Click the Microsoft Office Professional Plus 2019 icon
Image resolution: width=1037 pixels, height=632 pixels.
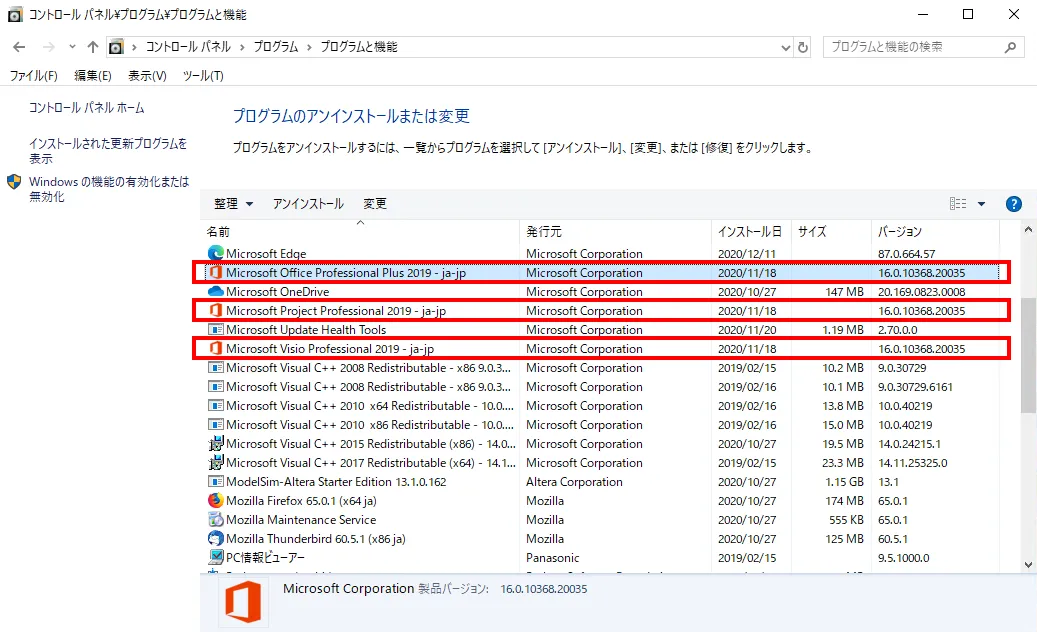pos(215,272)
